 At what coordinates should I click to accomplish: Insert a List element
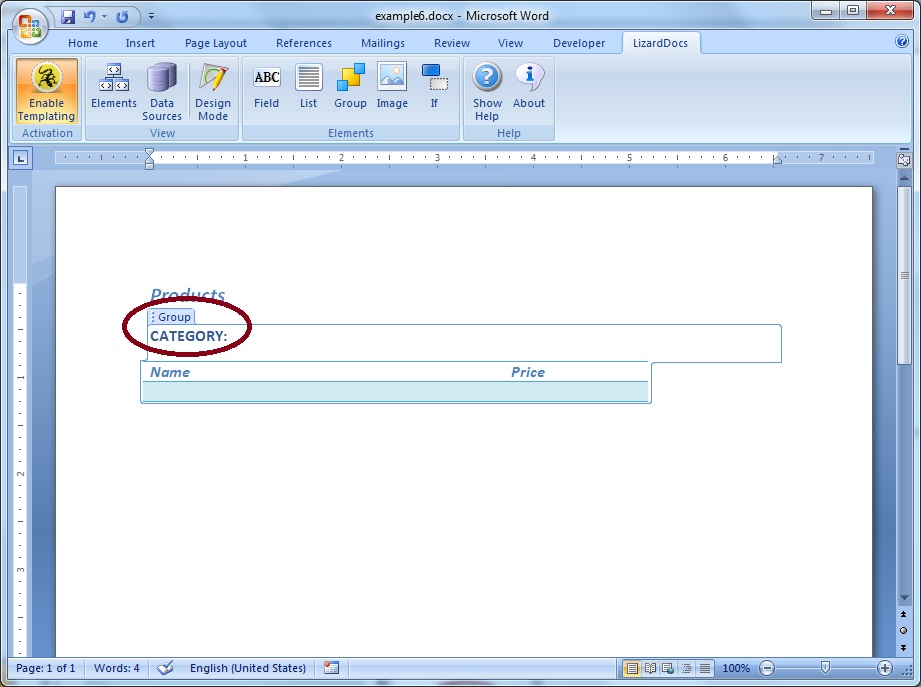[x=308, y=86]
